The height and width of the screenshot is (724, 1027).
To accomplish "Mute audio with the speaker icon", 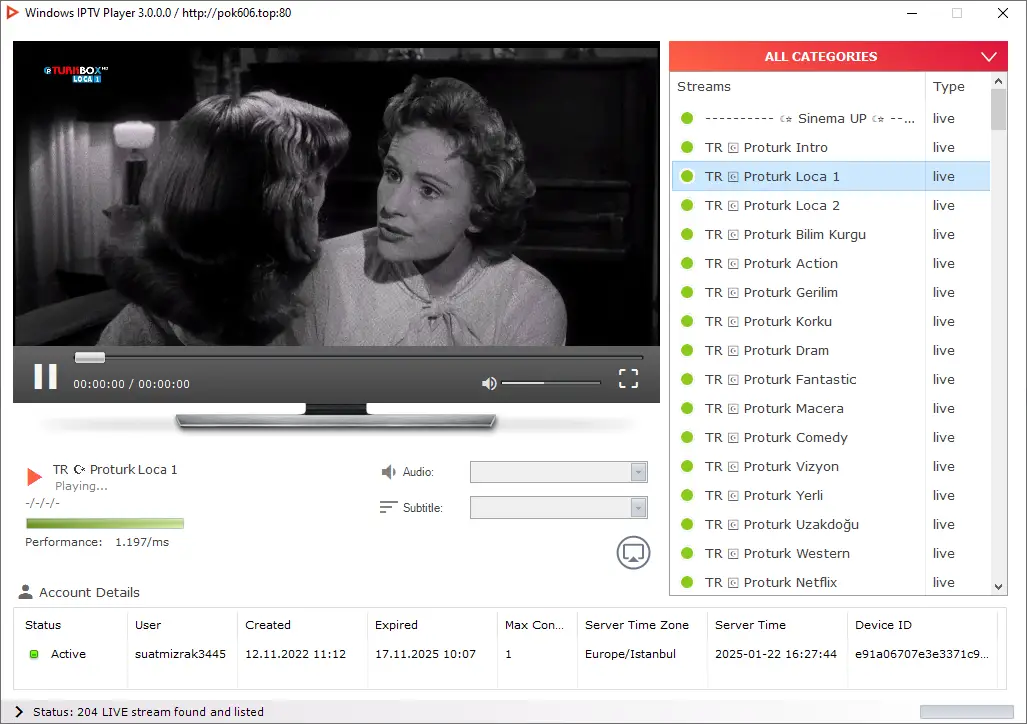I will pyautogui.click(x=489, y=383).
